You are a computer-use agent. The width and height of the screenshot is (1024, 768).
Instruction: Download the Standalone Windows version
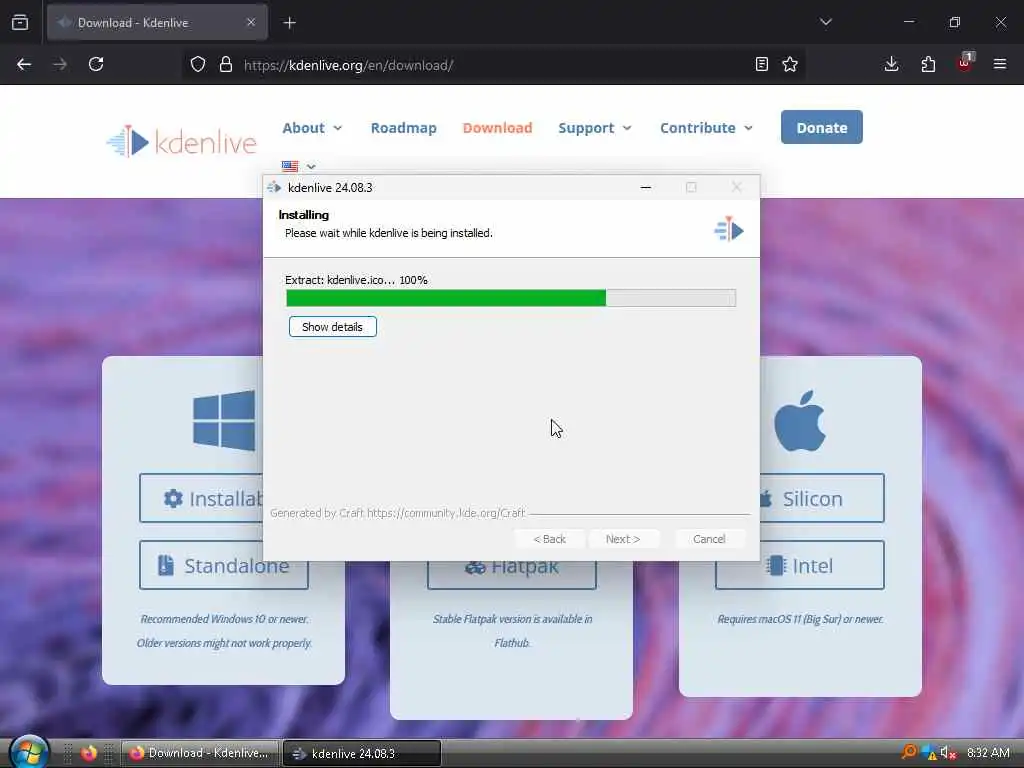click(223, 566)
